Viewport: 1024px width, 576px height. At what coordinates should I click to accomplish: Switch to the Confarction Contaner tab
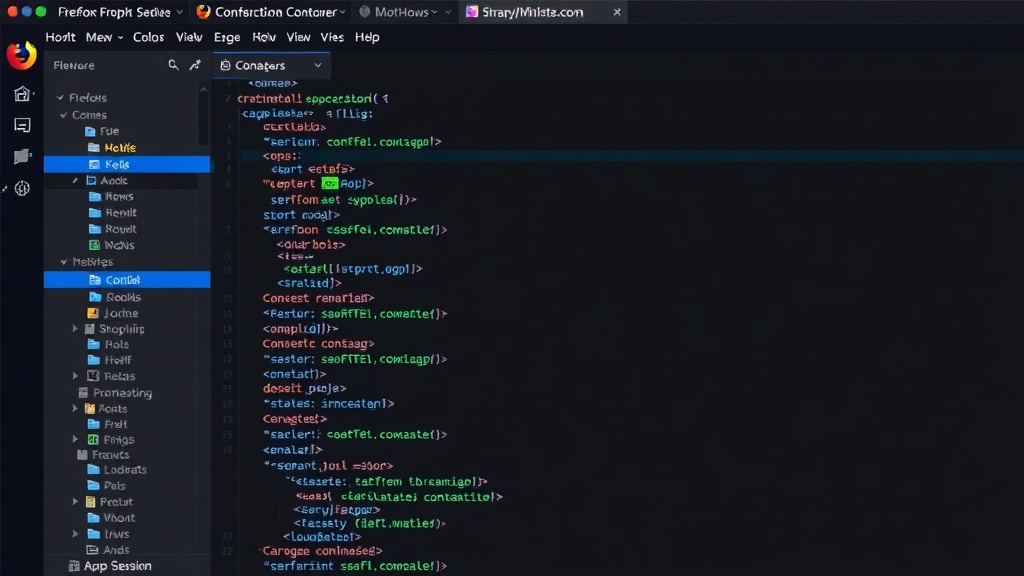pos(271,12)
